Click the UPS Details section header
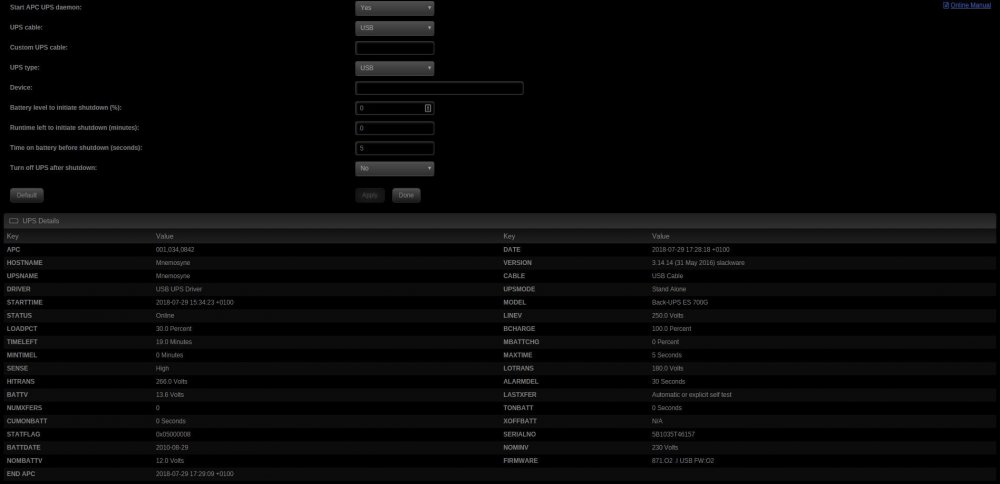1000x484 pixels. coord(499,221)
